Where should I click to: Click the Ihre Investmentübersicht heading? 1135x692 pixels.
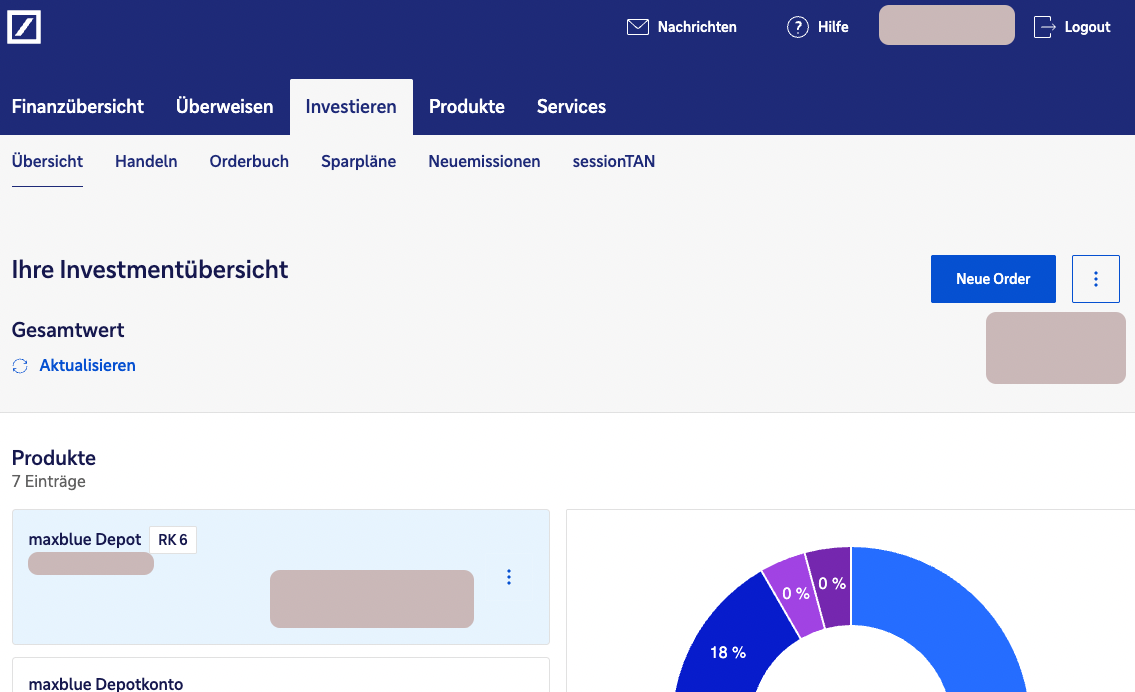pyautogui.click(x=150, y=269)
